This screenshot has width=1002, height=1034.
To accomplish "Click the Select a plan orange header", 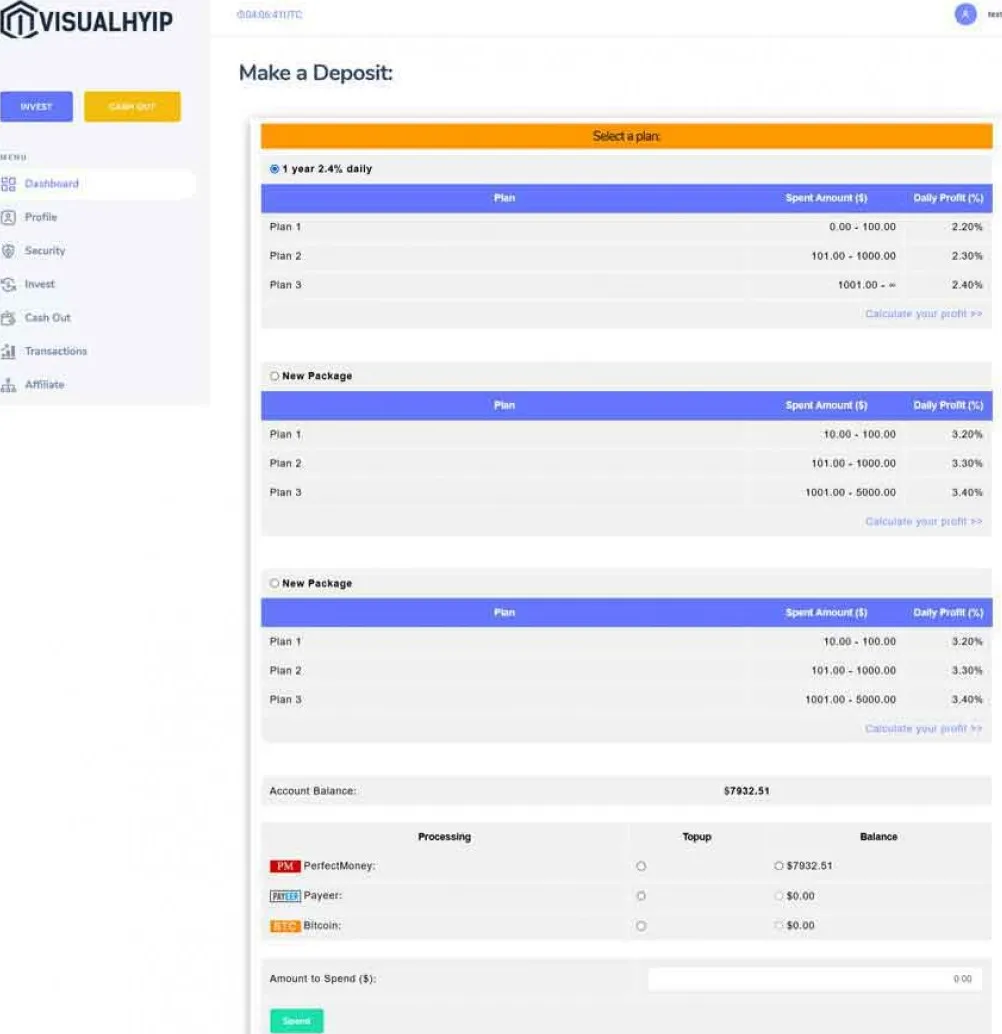I will pos(626,136).
